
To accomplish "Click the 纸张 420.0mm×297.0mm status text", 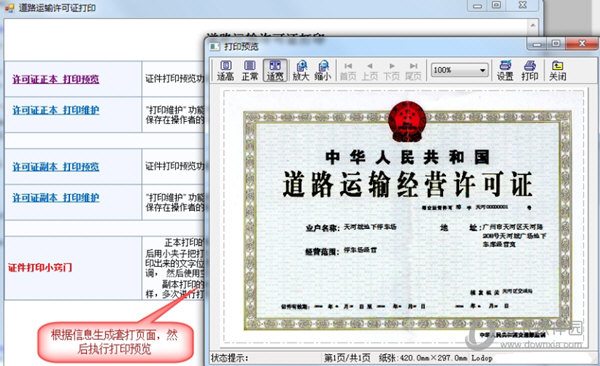I will click(x=423, y=358).
